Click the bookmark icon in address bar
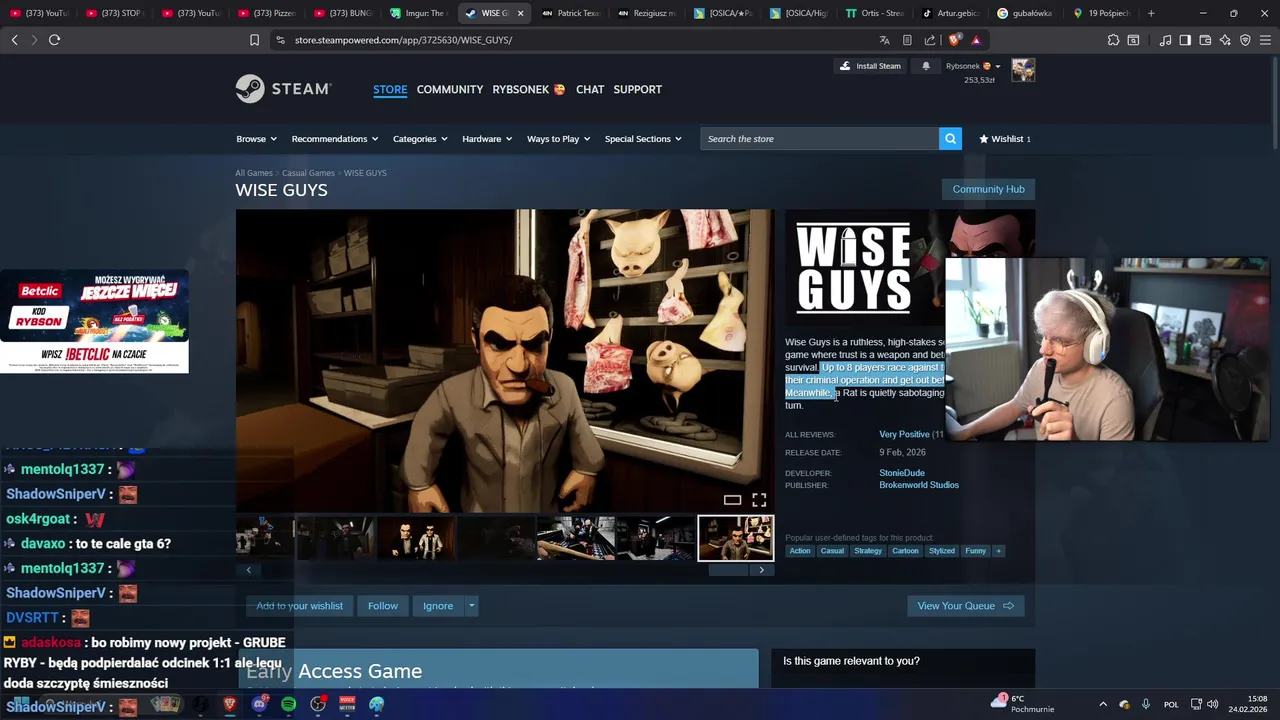The image size is (1280, 720). tap(254, 40)
